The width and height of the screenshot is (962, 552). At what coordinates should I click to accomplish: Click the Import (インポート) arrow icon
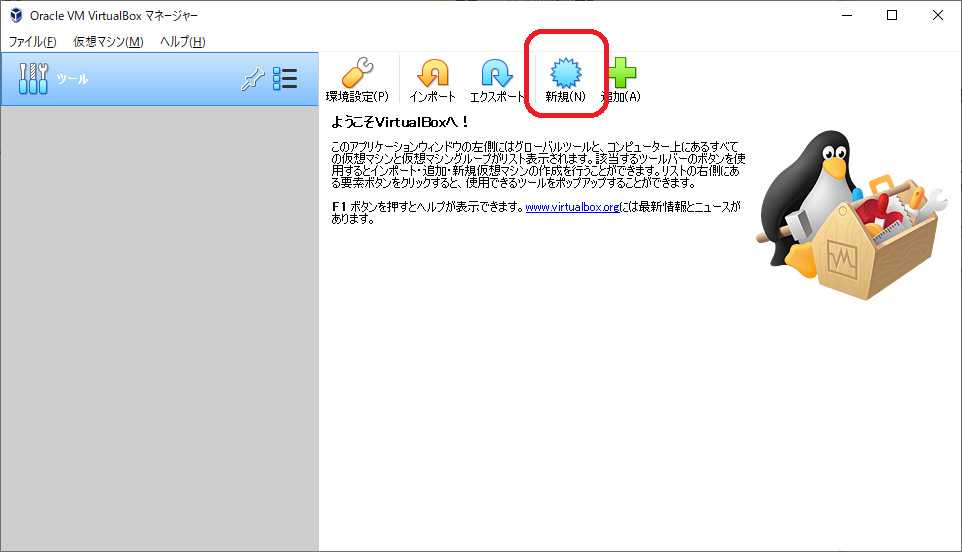pos(433,73)
